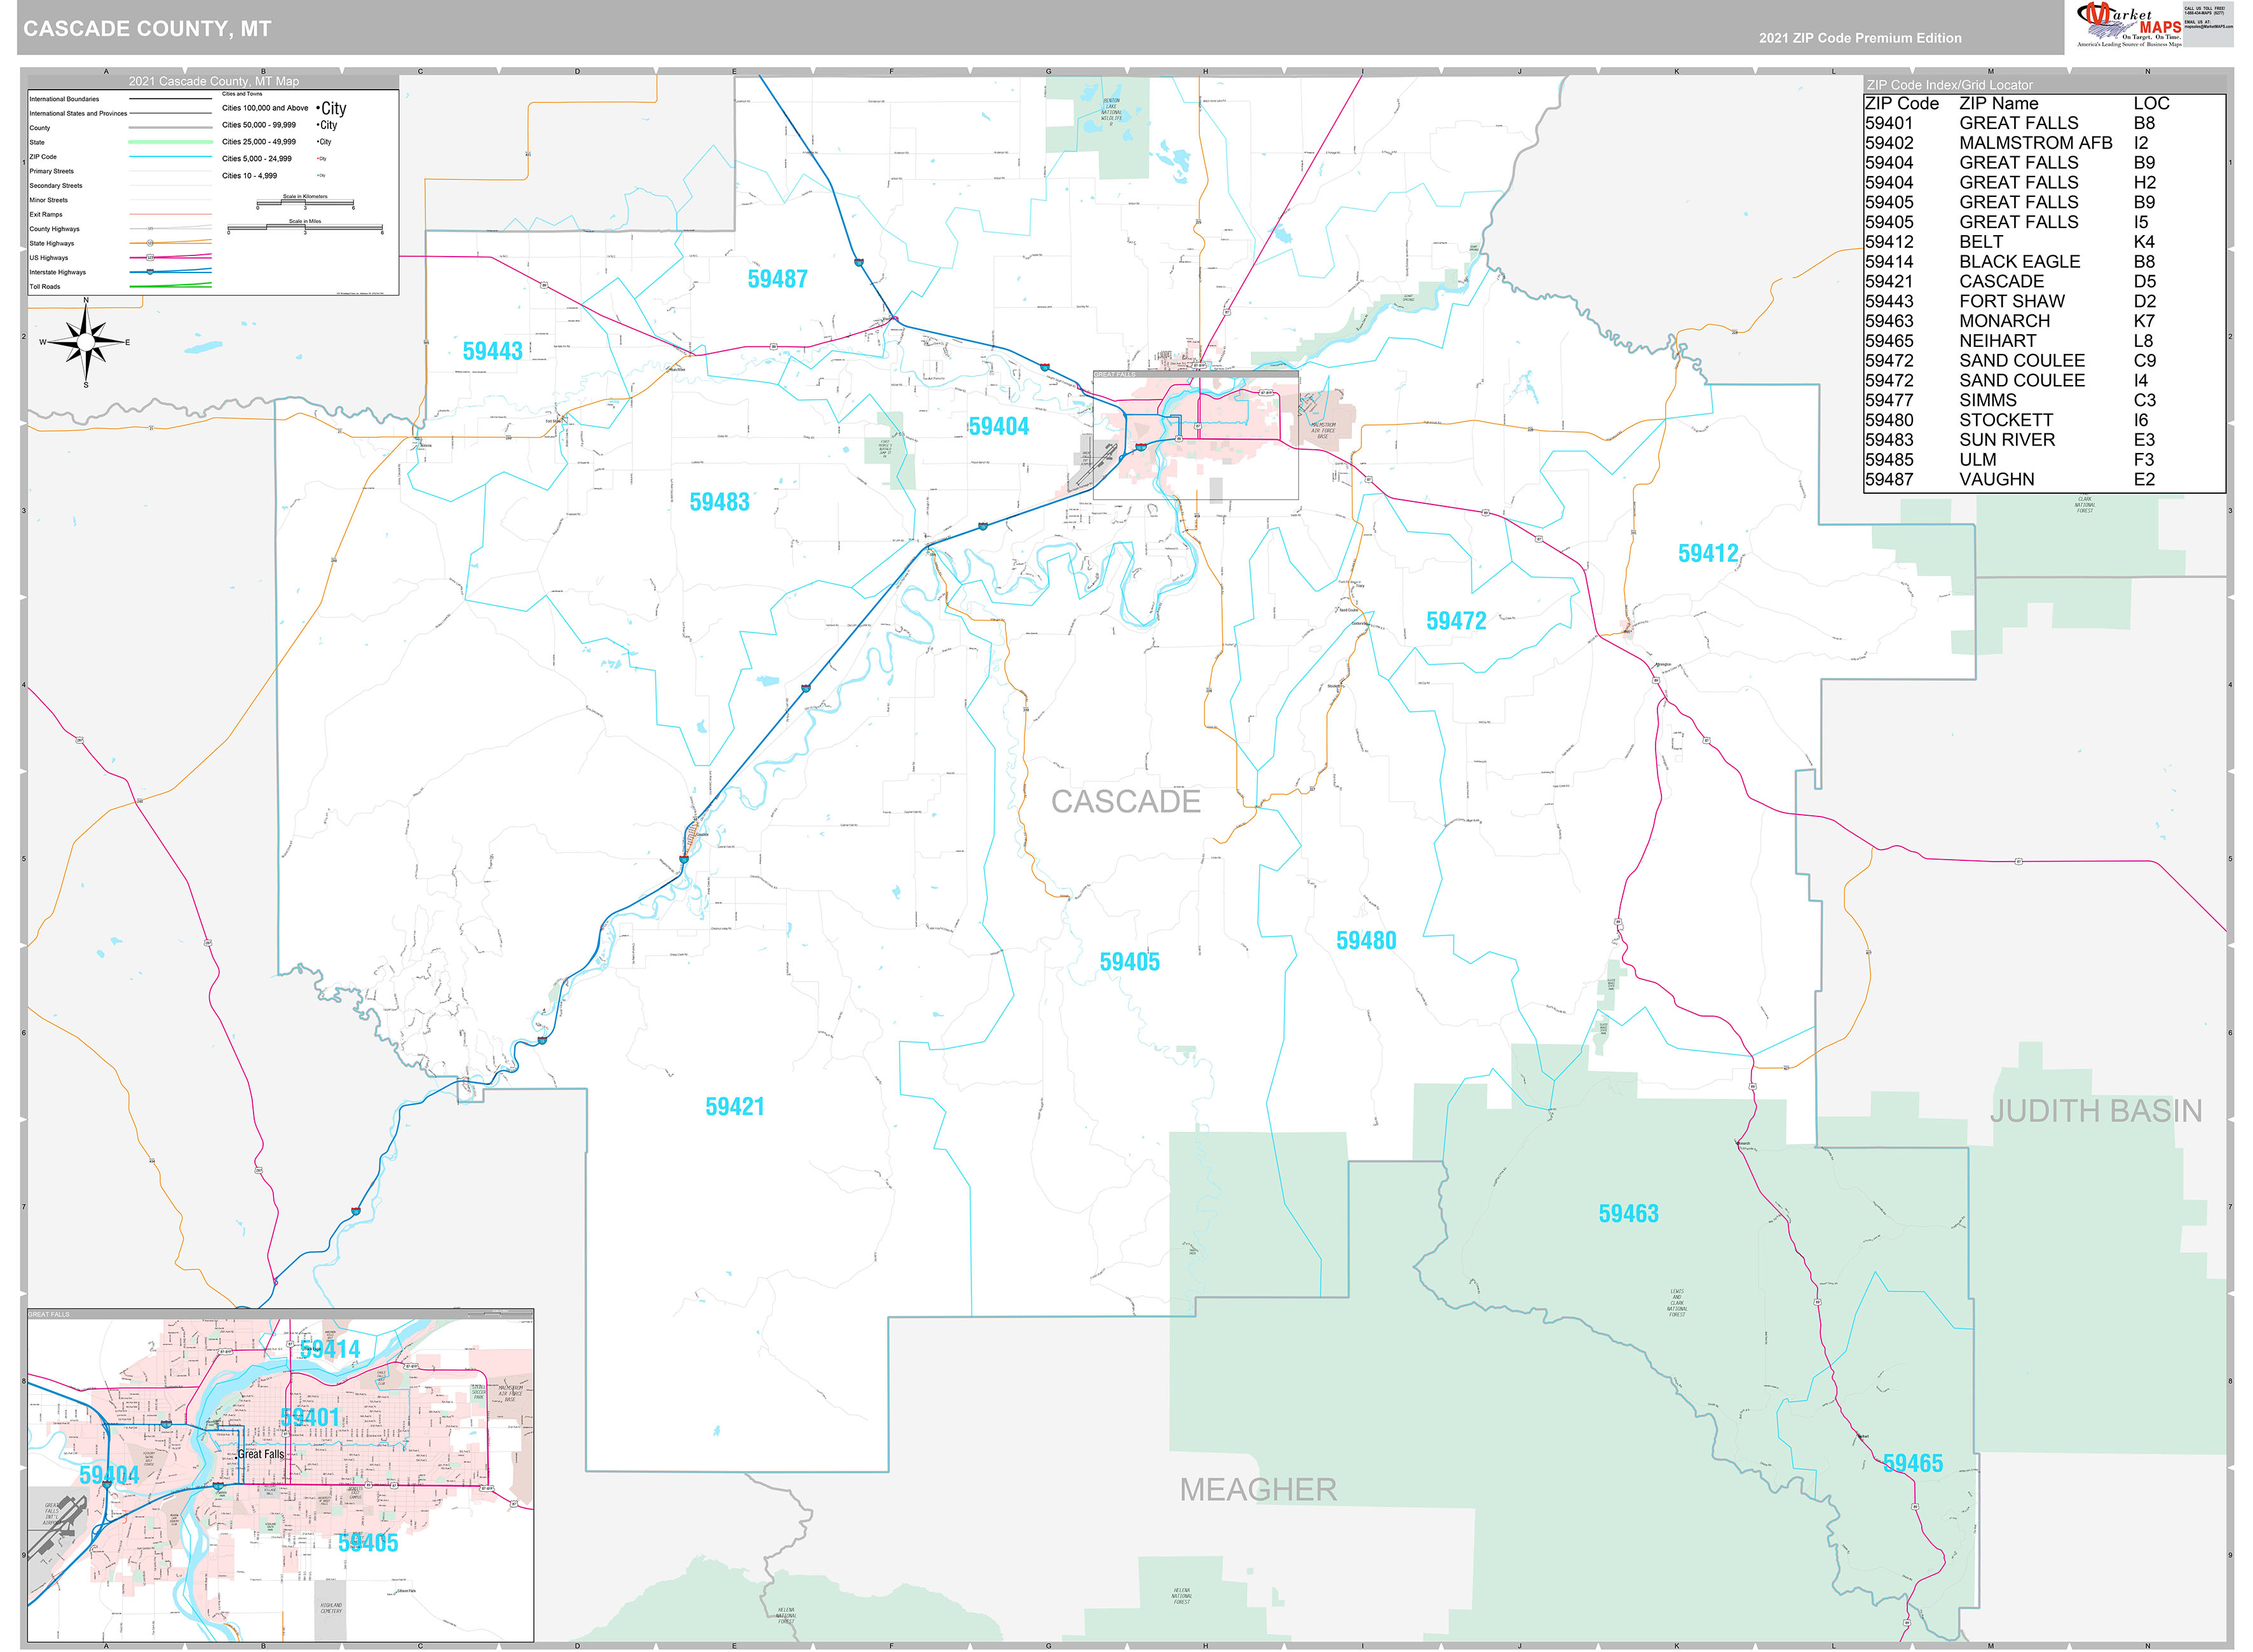Image resolution: width=2253 pixels, height=1652 pixels.
Task: Click the 59487 ZIP label on the map
Action: click(x=777, y=279)
